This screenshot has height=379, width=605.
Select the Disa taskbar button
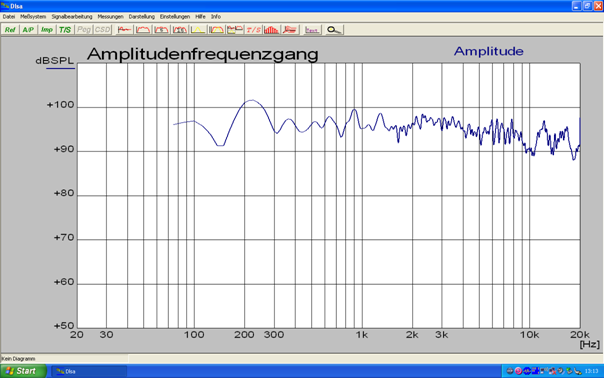89,371
